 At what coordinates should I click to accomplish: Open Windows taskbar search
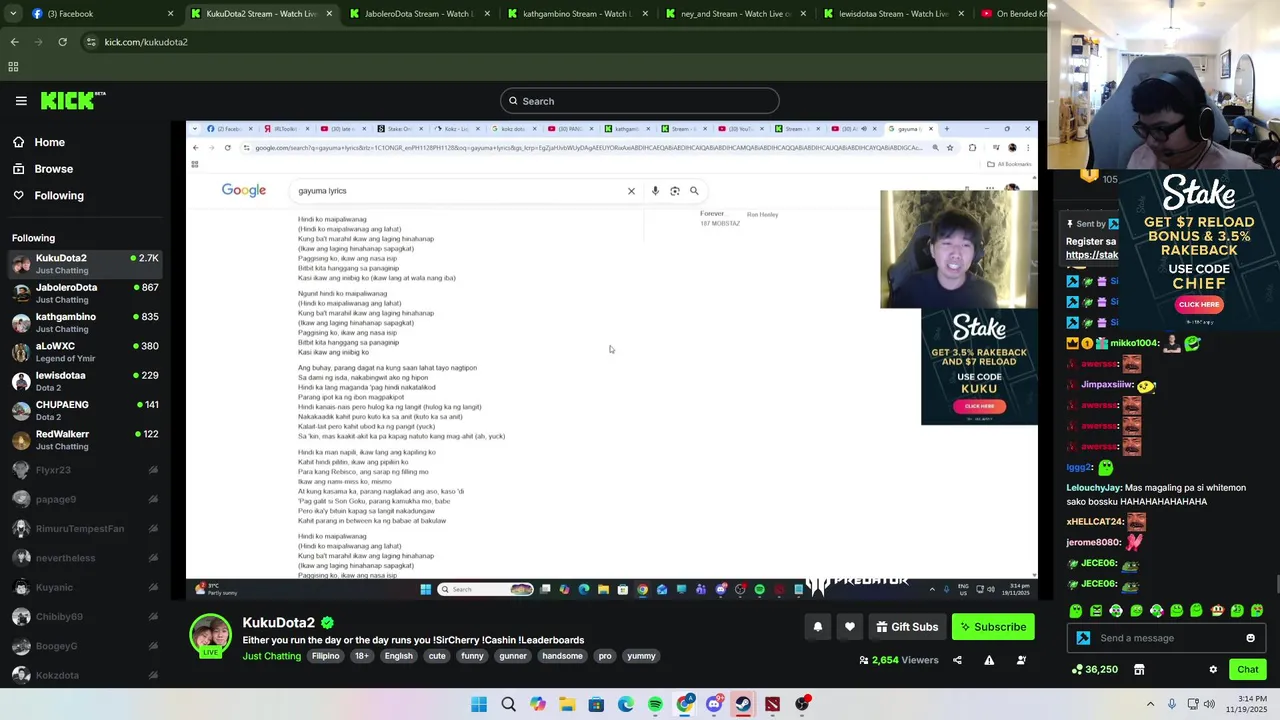[x=508, y=704]
